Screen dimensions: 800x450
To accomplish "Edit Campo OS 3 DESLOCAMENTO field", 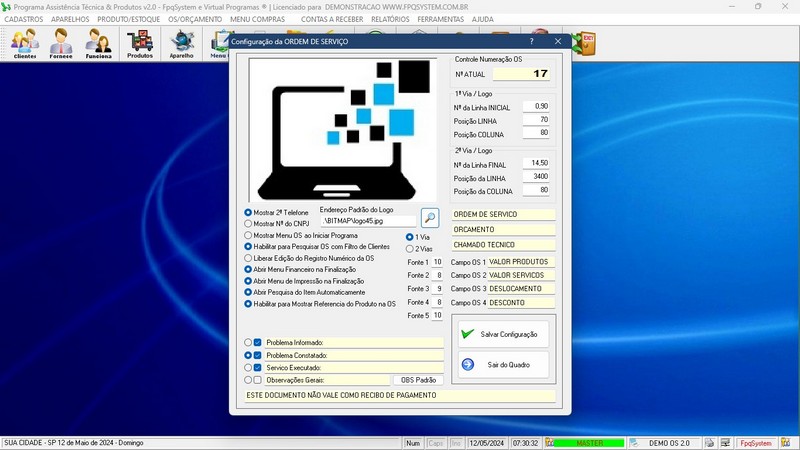I will click(x=521, y=289).
